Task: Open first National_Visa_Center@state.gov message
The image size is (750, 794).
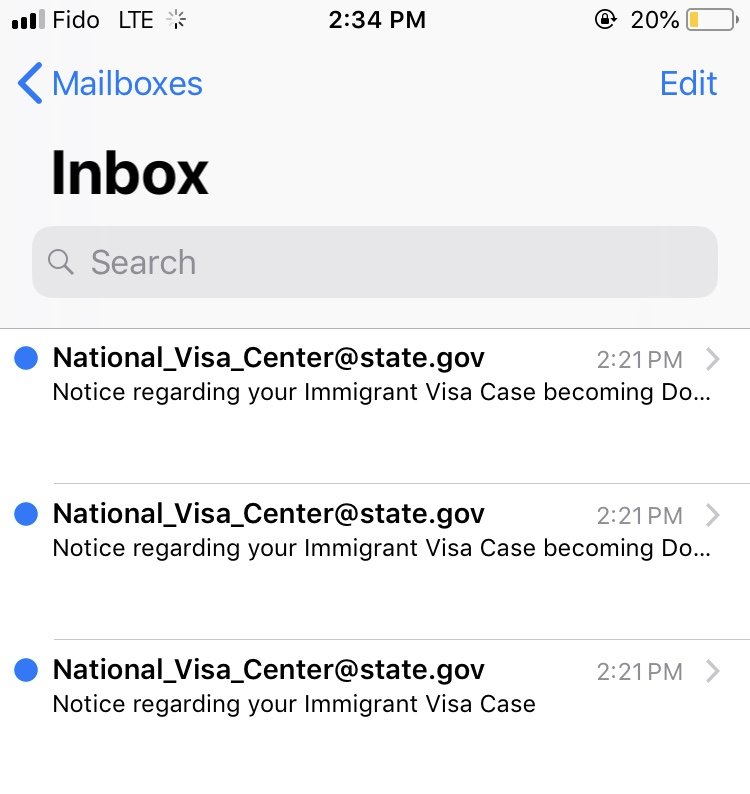Action: click(x=375, y=406)
